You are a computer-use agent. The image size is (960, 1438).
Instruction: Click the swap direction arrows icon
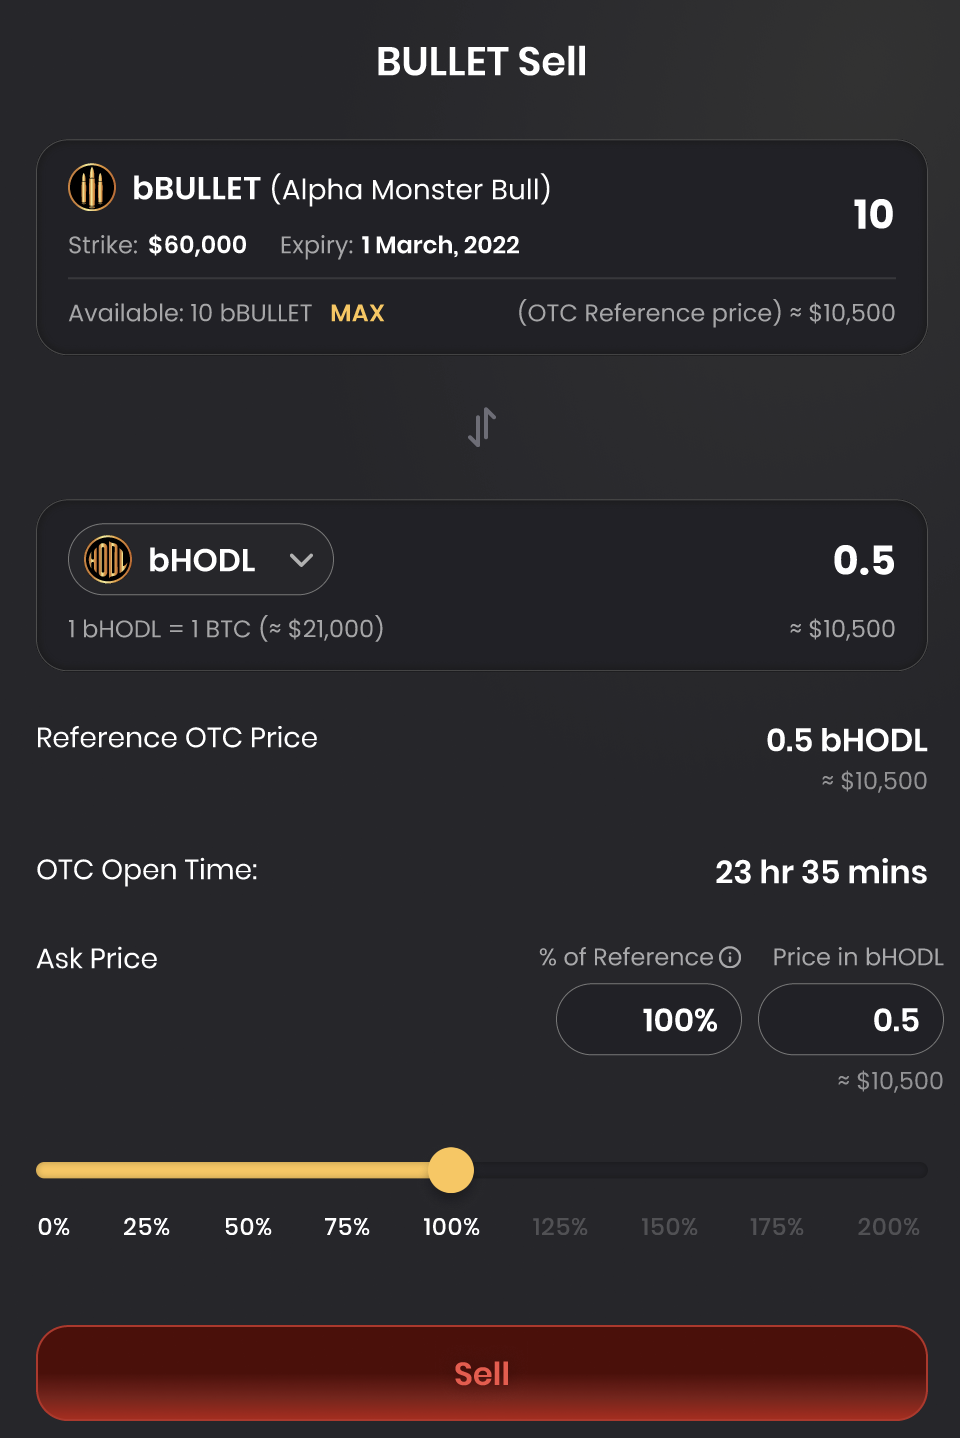click(482, 427)
